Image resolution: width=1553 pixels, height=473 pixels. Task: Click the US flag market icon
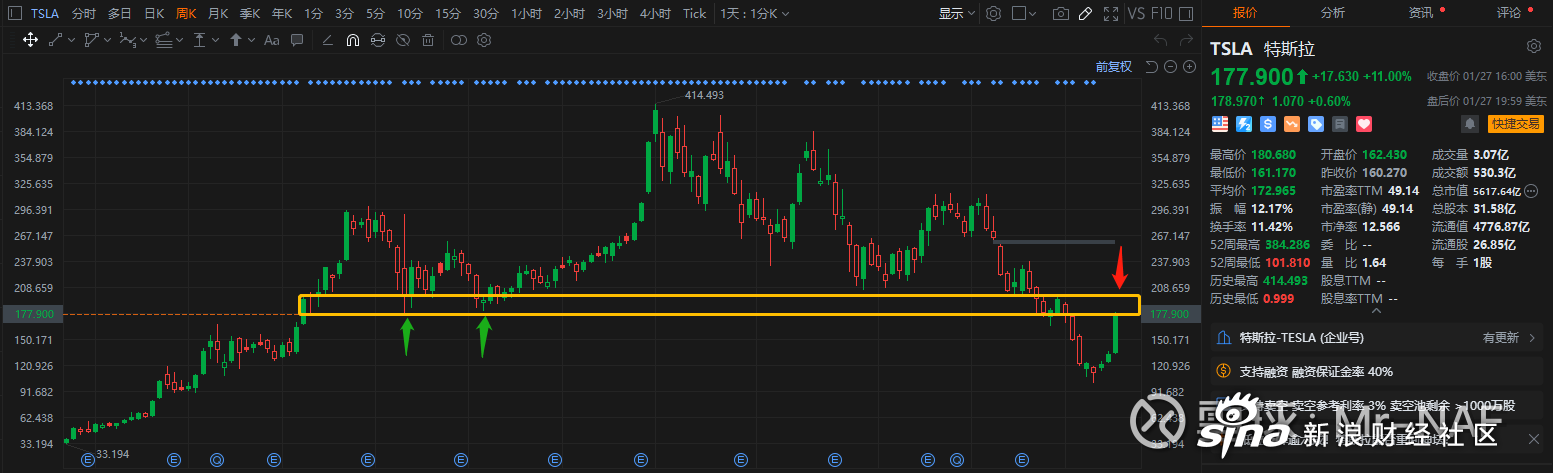pyautogui.click(x=1220, y=124)
